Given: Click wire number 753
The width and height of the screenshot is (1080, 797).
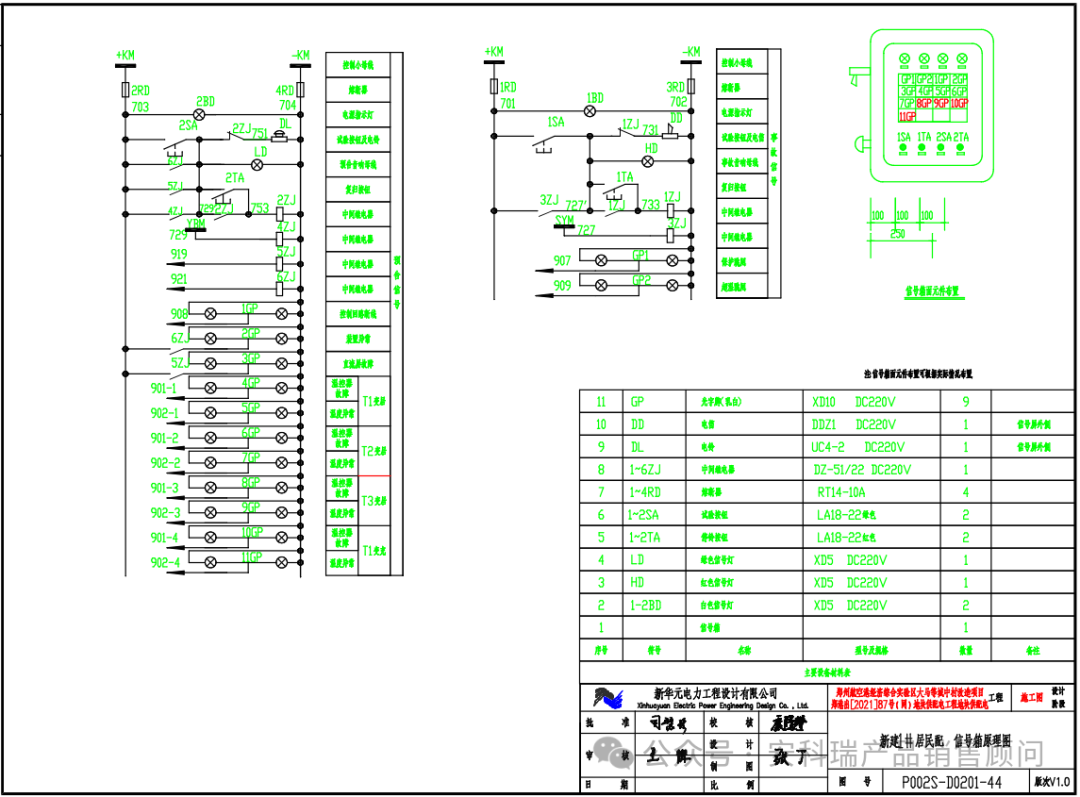Looking at the screenshot, I should pos(260,208).
